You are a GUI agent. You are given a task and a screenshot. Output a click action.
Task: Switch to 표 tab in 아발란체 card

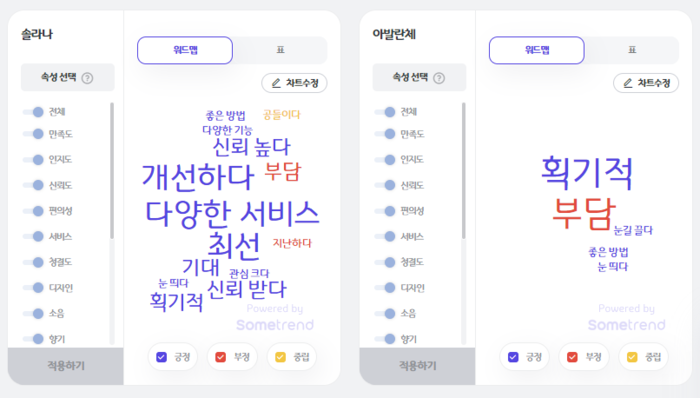pos(632,50)
